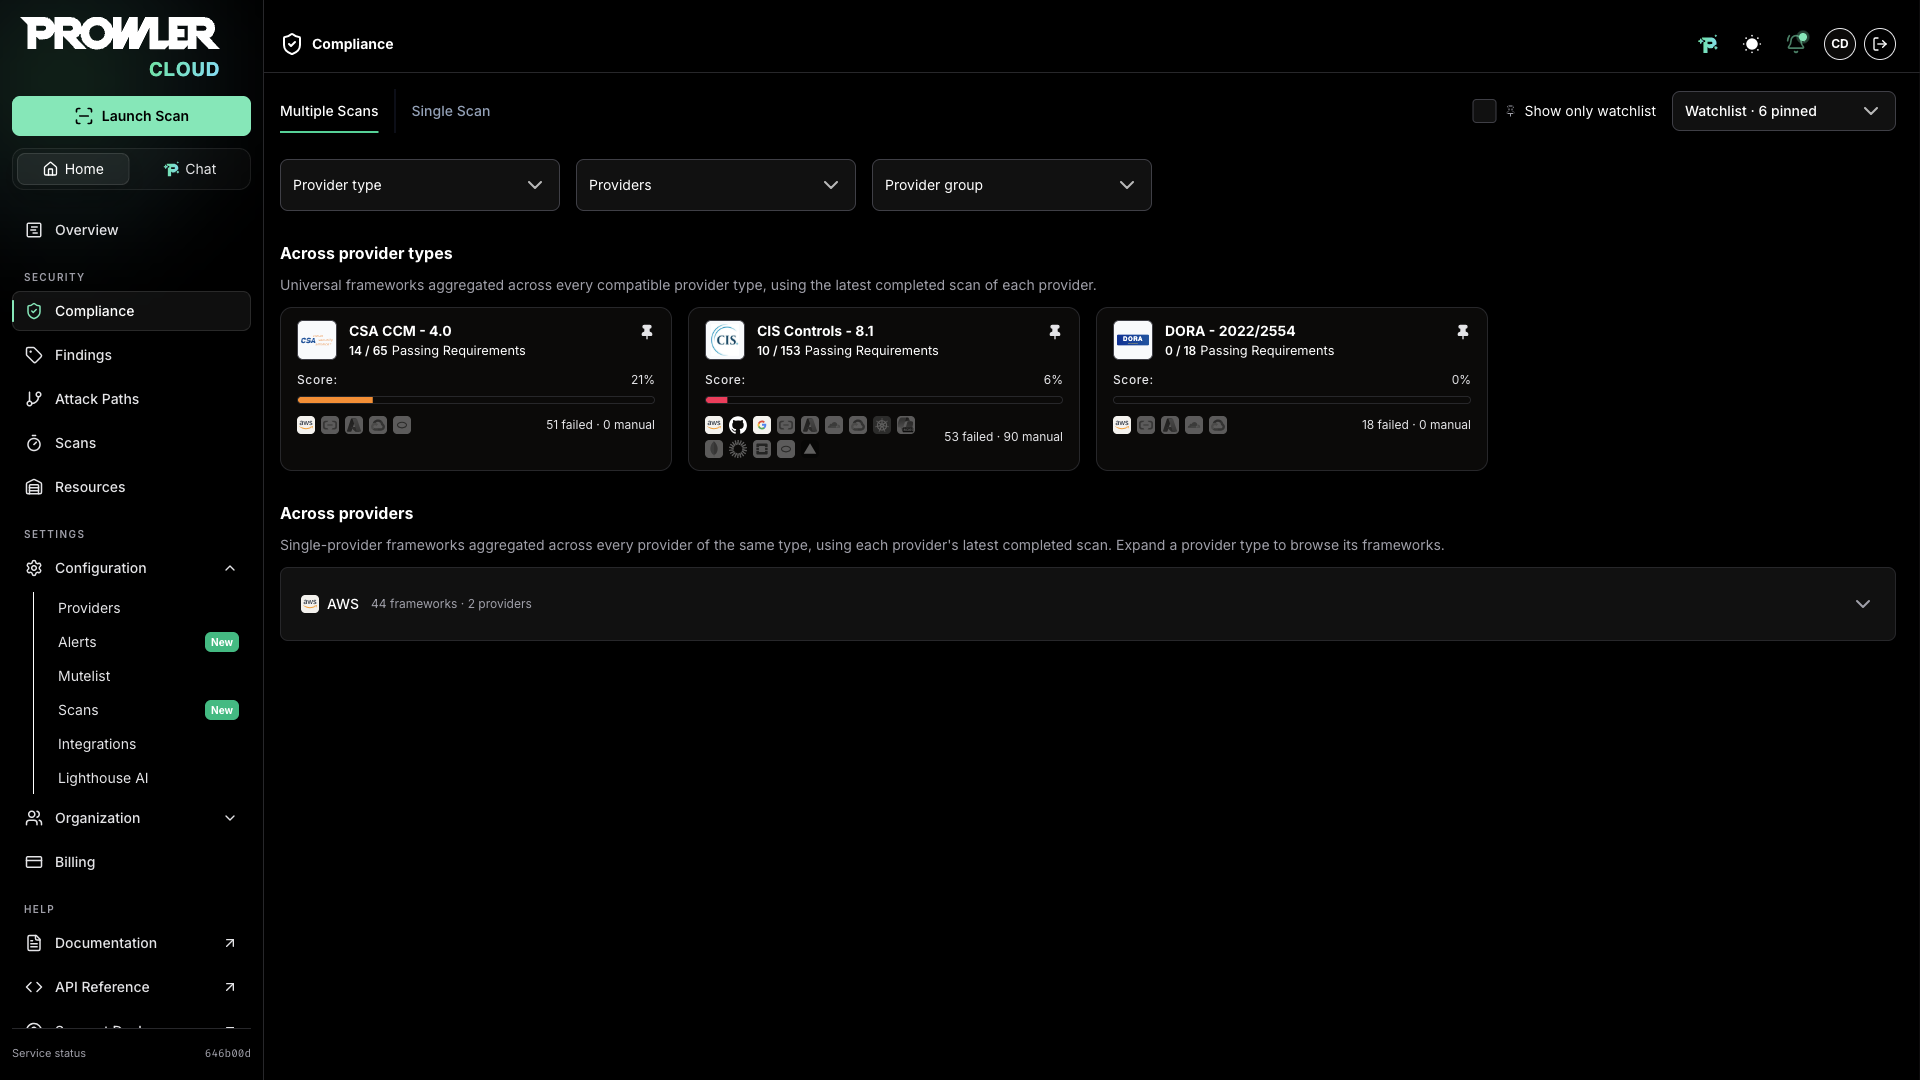Screen dimensions: 1920x1080
Task: Click the CIS logo thumbnail
Action: (x=725, y=340)
